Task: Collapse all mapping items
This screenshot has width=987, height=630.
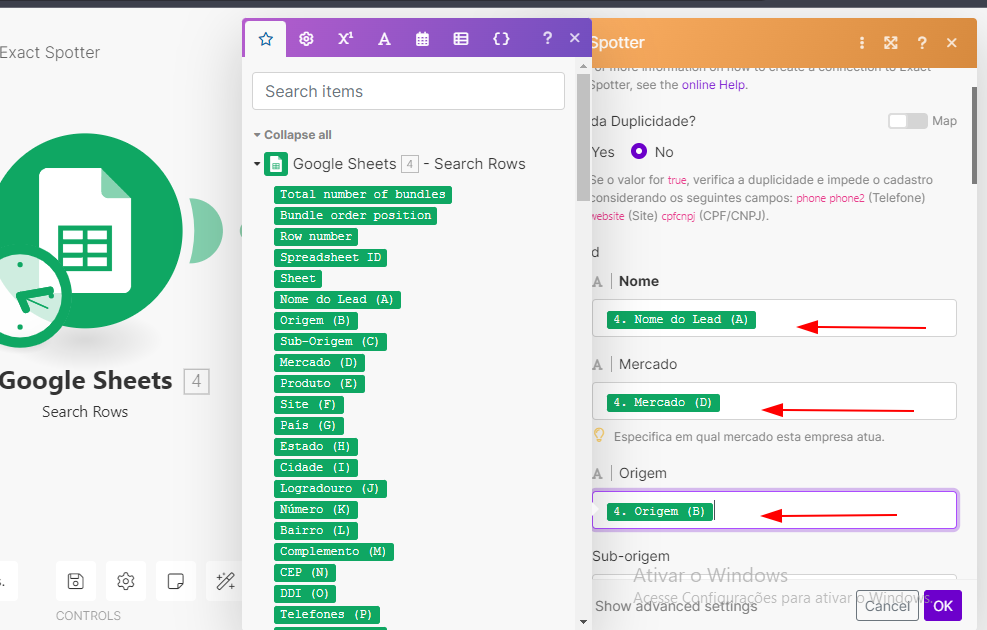Action: point(293,135)
